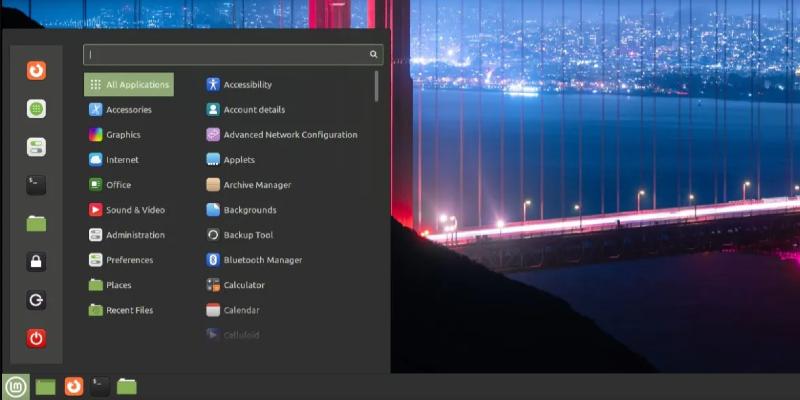Click the lock screen padlock icon

(36, 262)
